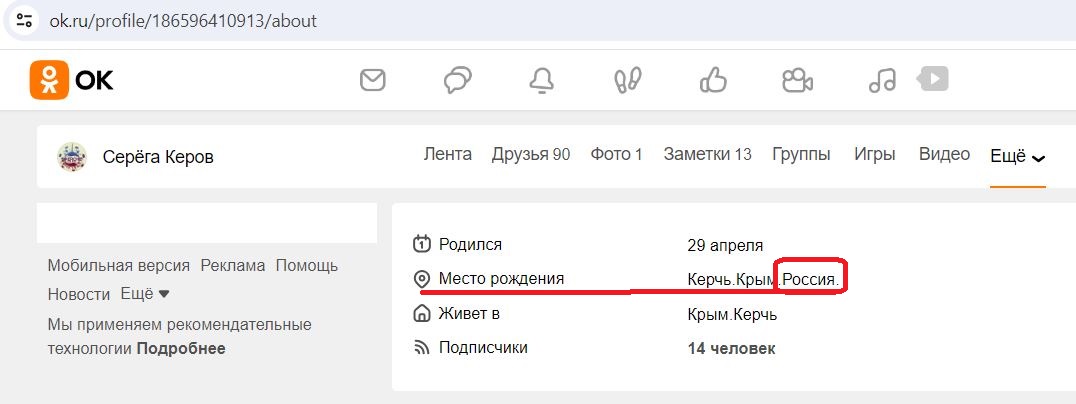Open the notifications bell icon
The width and height of the screenshot is (1076, 404).
point(541,80)
